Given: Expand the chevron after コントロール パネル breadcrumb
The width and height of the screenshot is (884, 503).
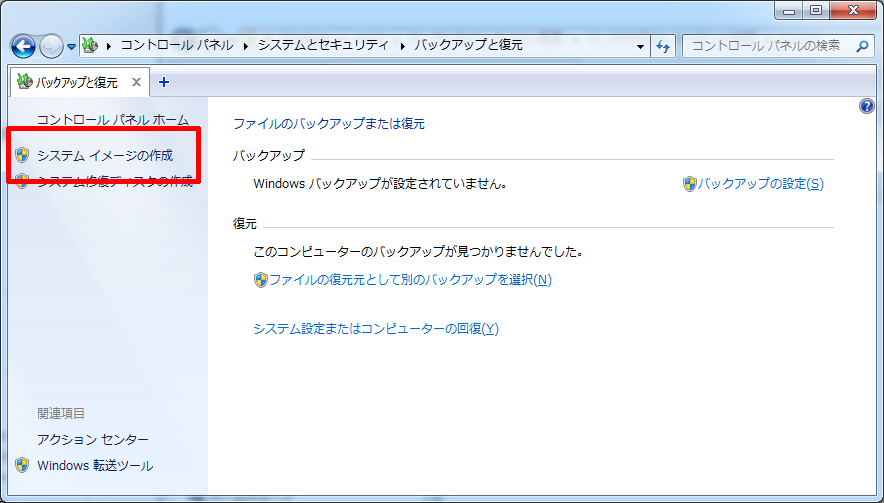Looking at the screenshot, I should tap(248, 46).
